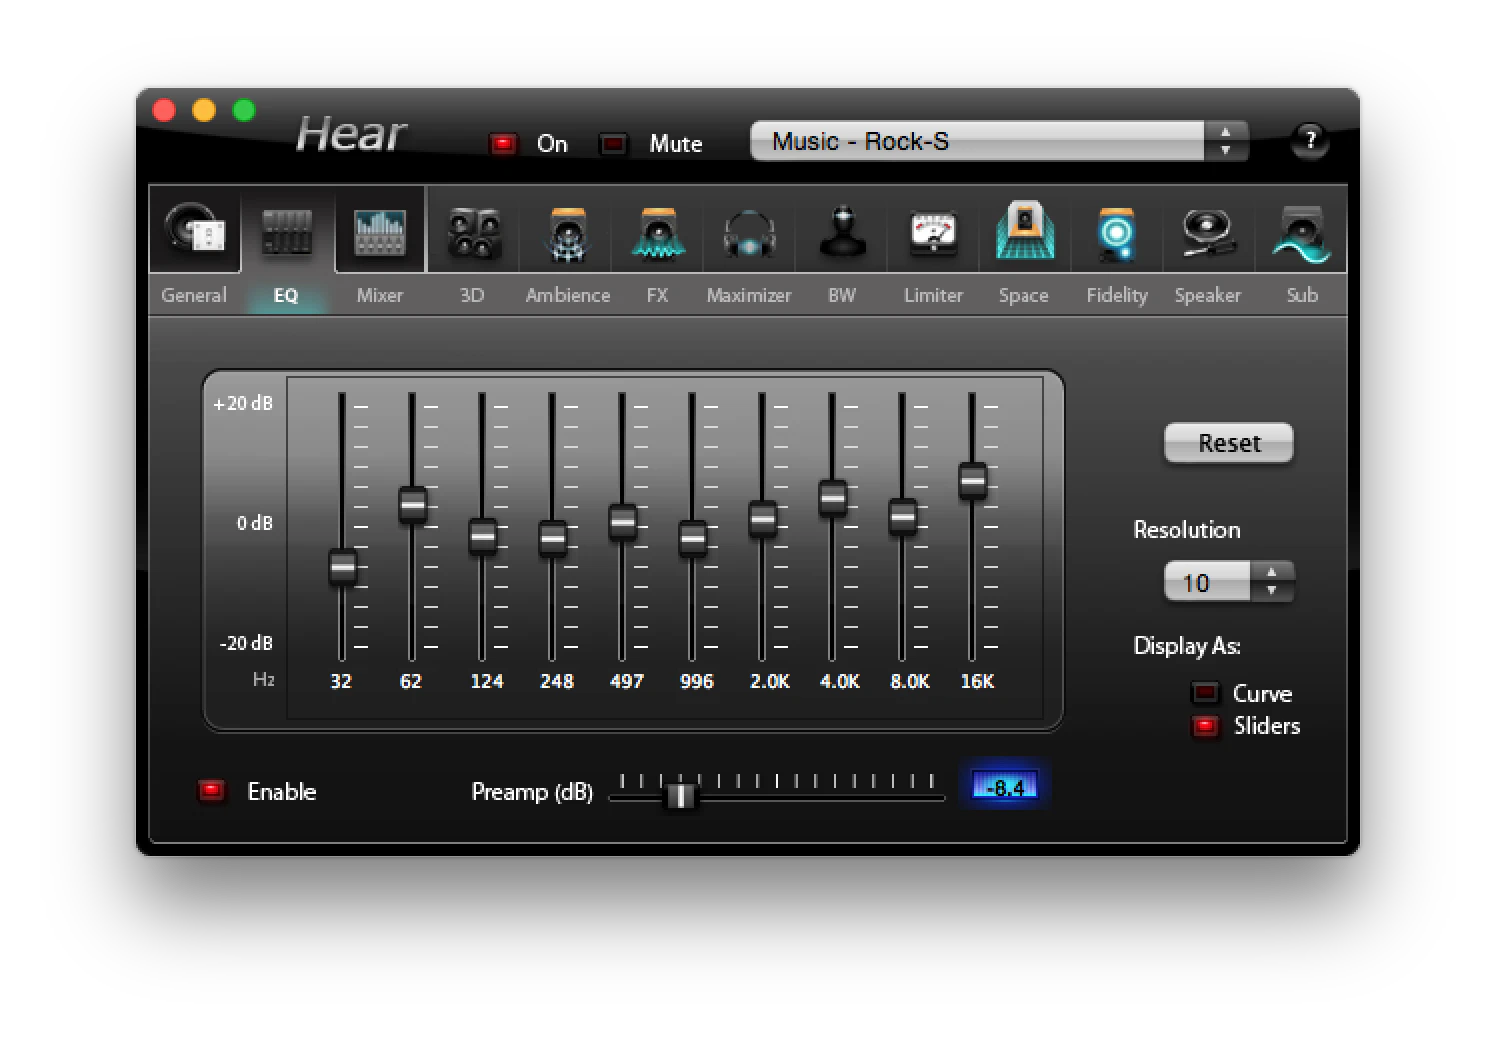Open the Space effect icon

(x=1024, y=231)
